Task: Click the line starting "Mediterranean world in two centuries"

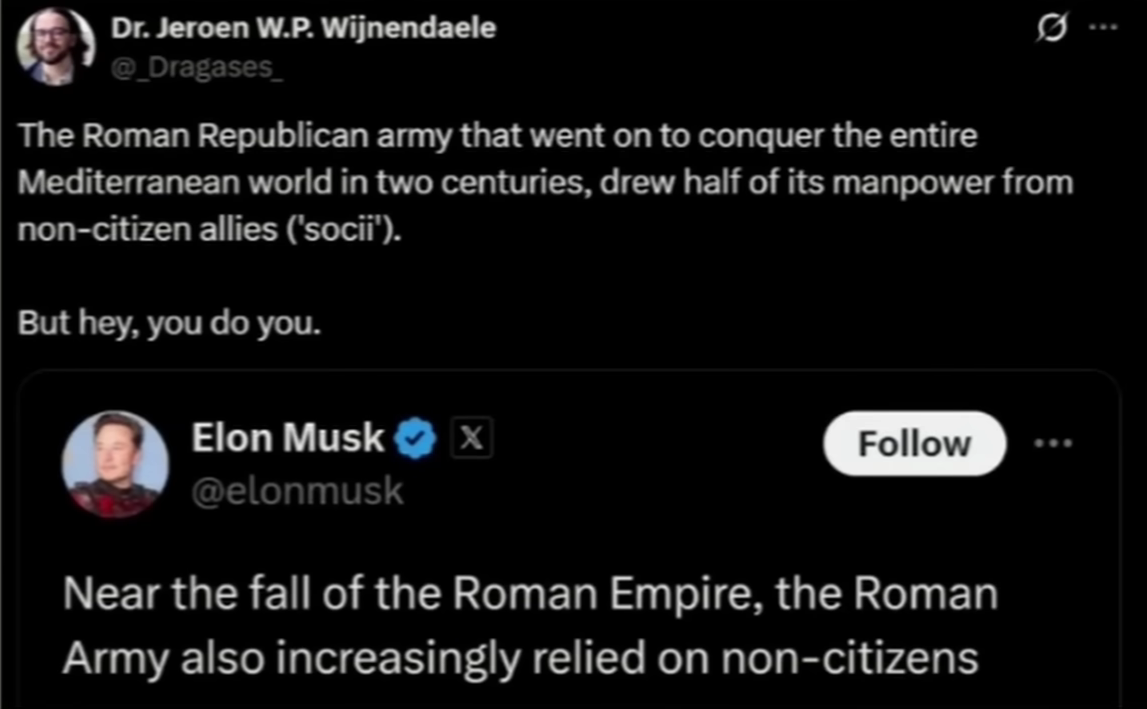Action: coord(544,183)
